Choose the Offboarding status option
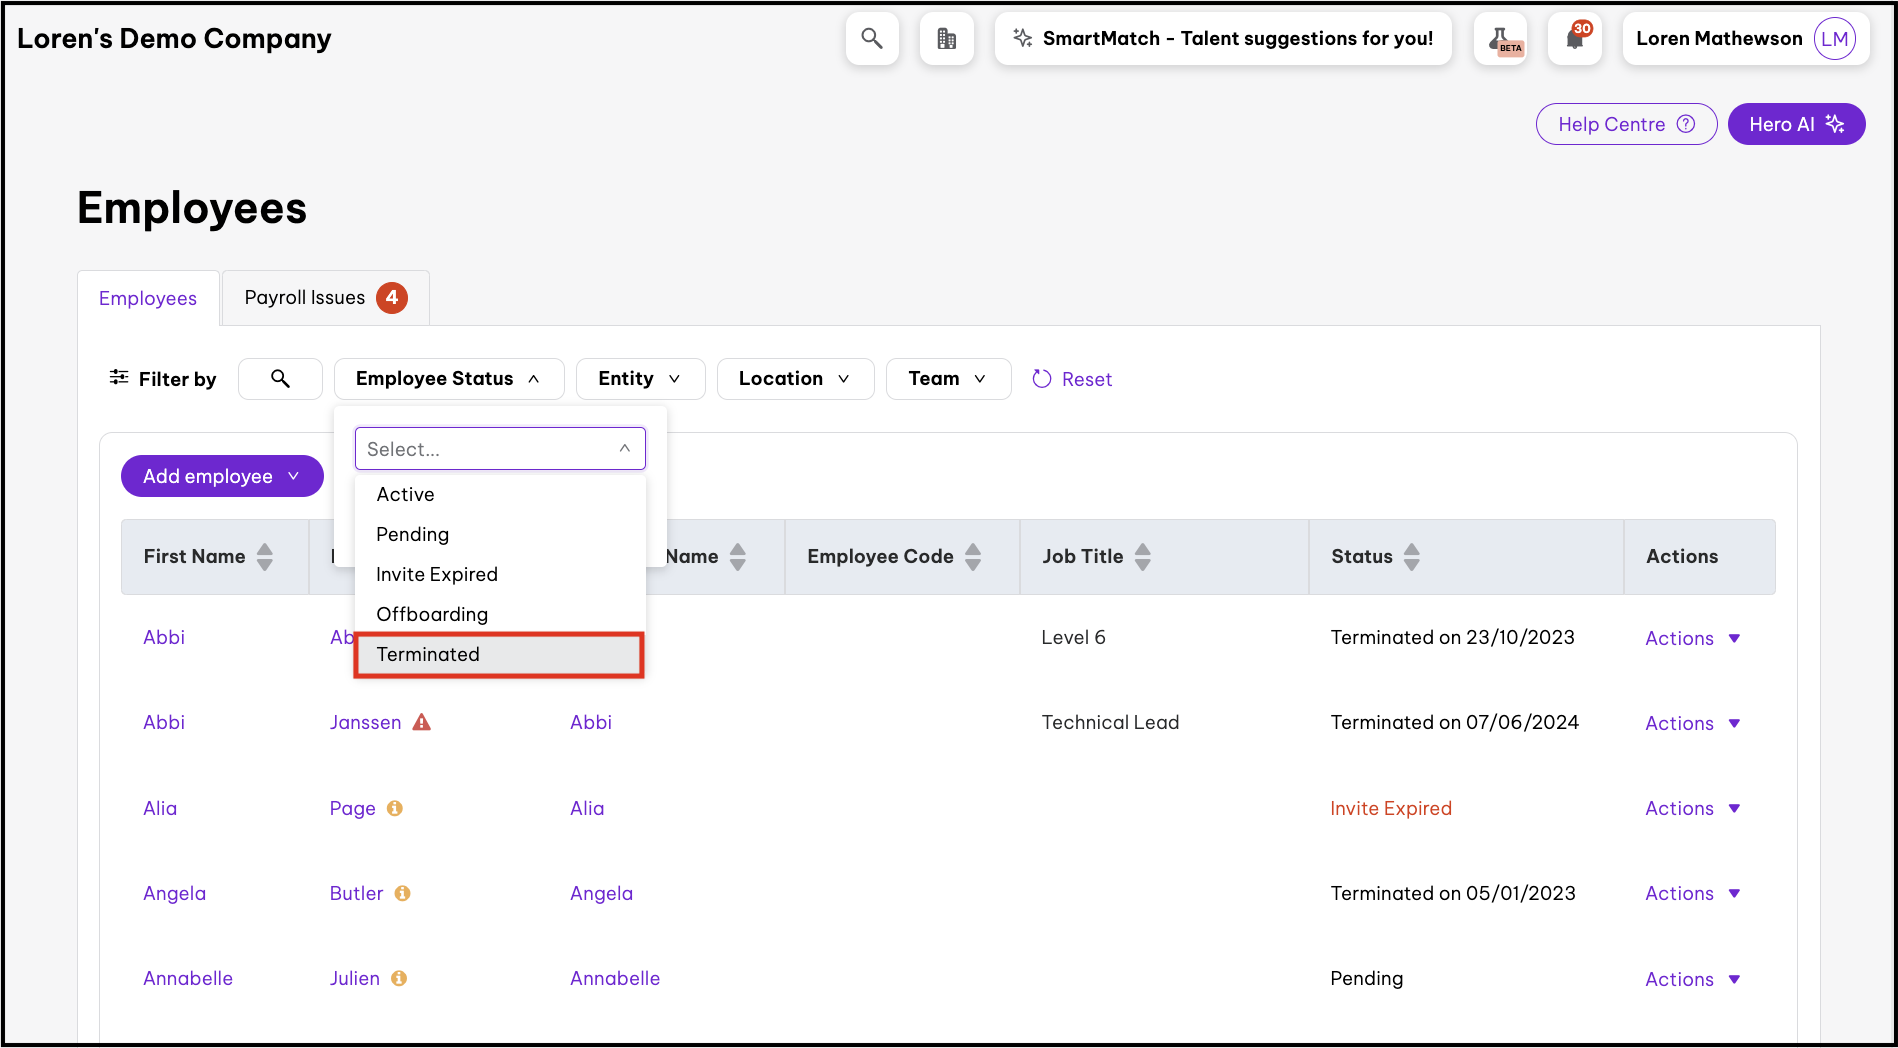Viewport: 1898px width, 1048px height. pyautogui.click(x=432, y=614)
